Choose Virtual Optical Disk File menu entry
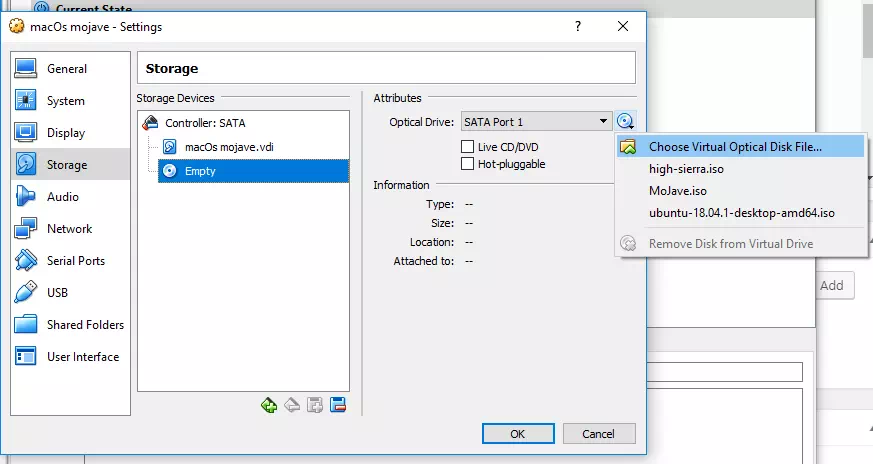 point(740,146)
